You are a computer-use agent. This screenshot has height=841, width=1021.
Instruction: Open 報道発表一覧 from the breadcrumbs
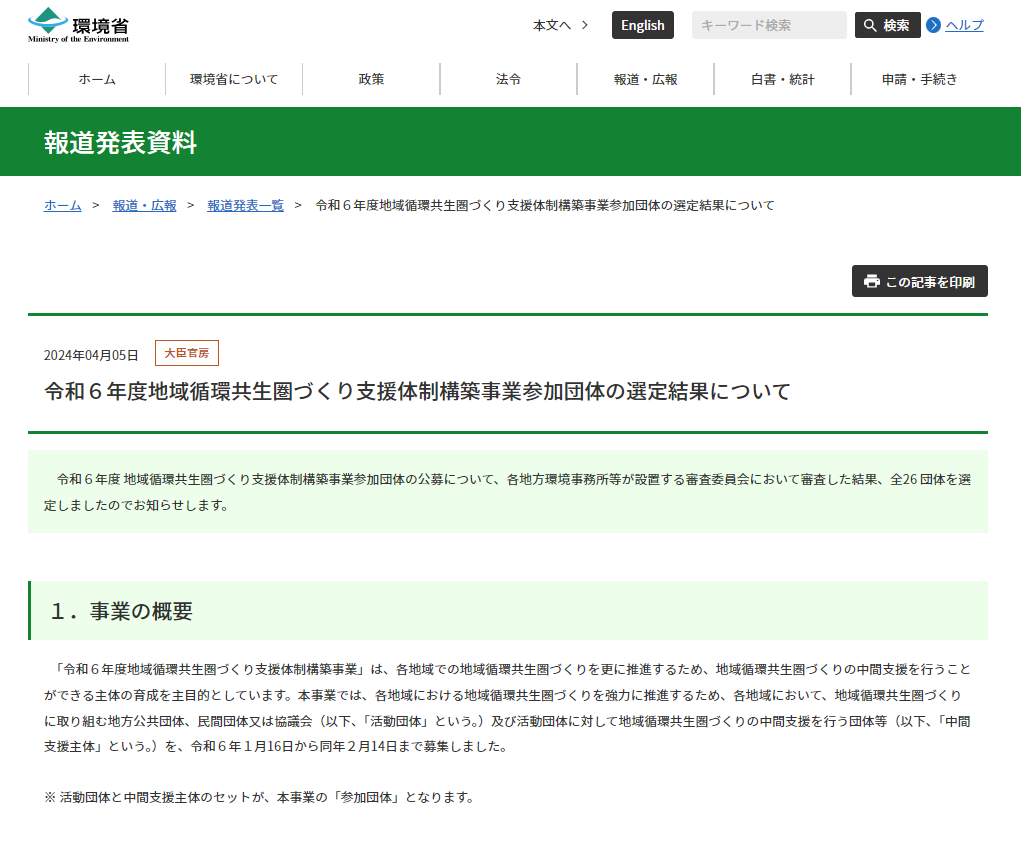[x=246, y=205]
